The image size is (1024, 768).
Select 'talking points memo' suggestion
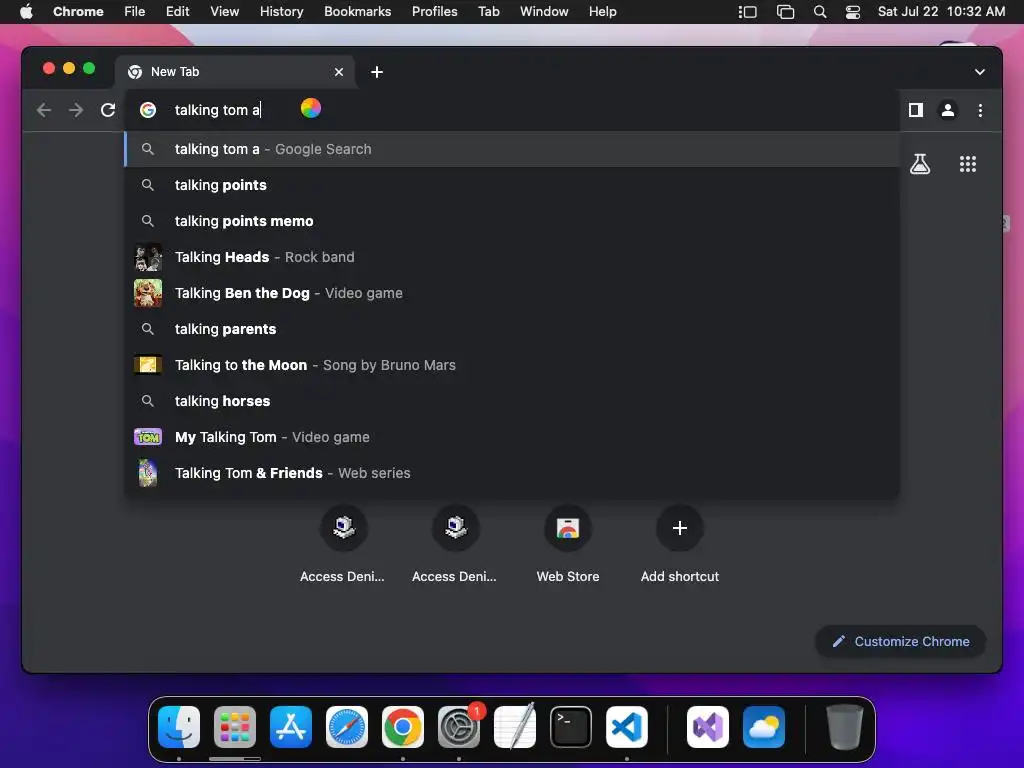click(512, 221)
